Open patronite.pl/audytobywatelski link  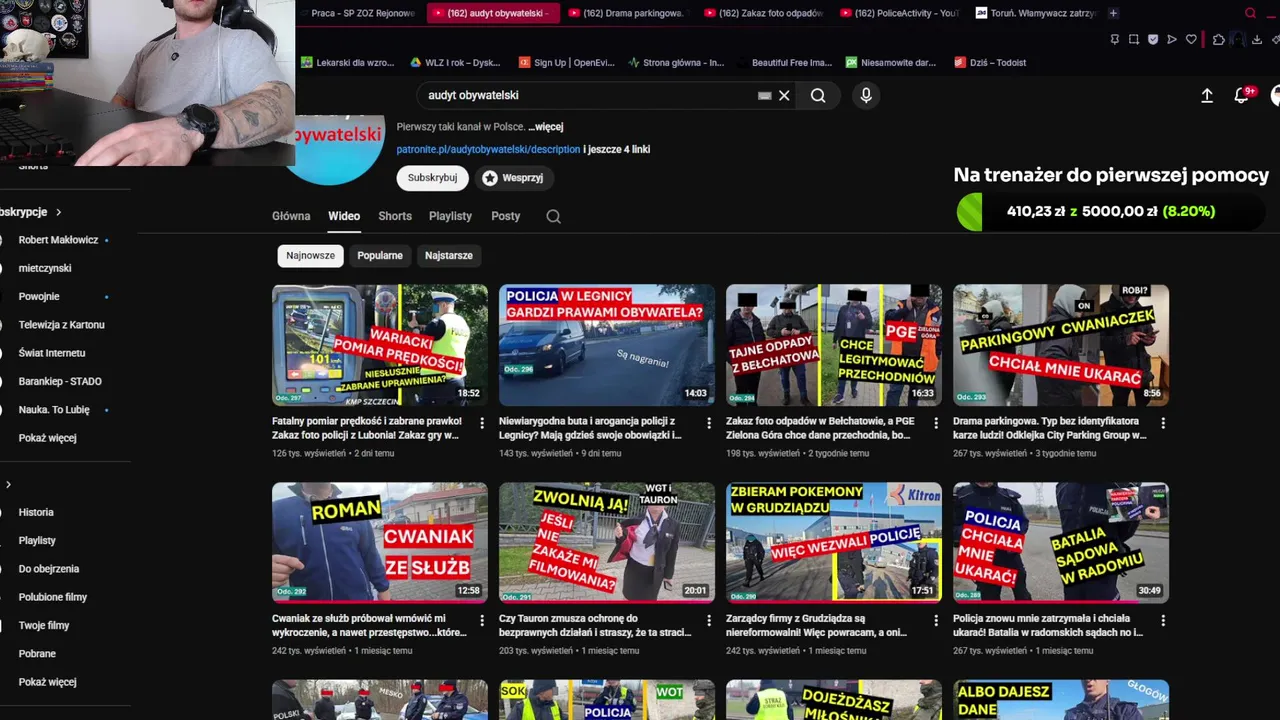click(x=488, y=149)
